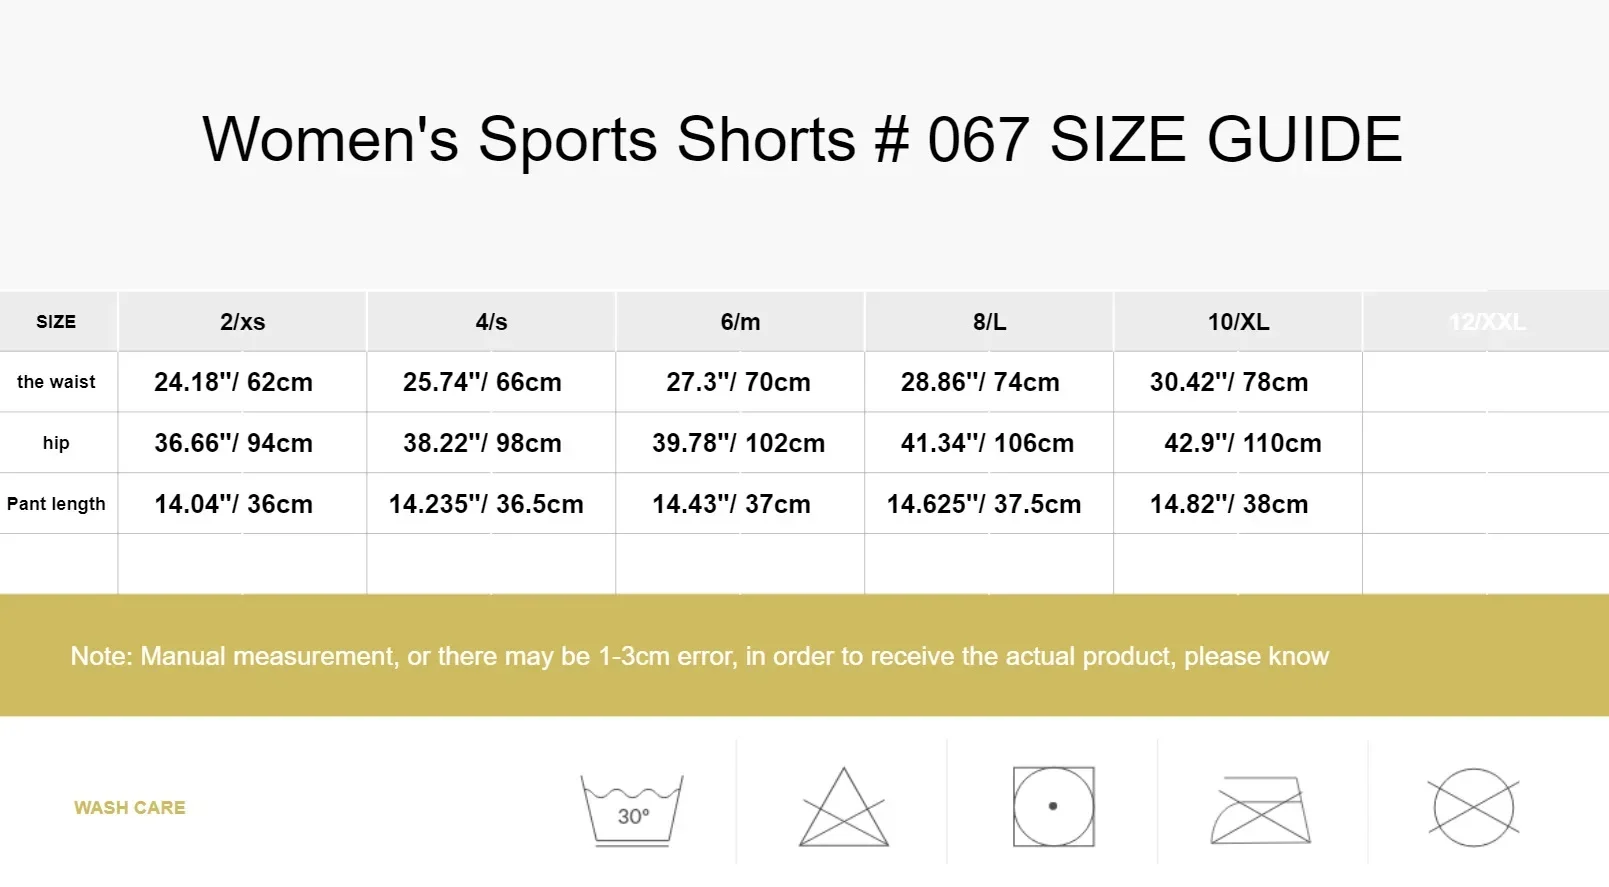Click the 42.9"/ 110cm hip cell

(1242, 443)
